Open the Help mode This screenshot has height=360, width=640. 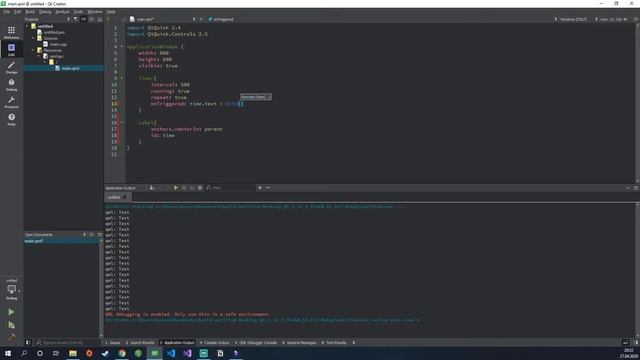pos(11,119)
